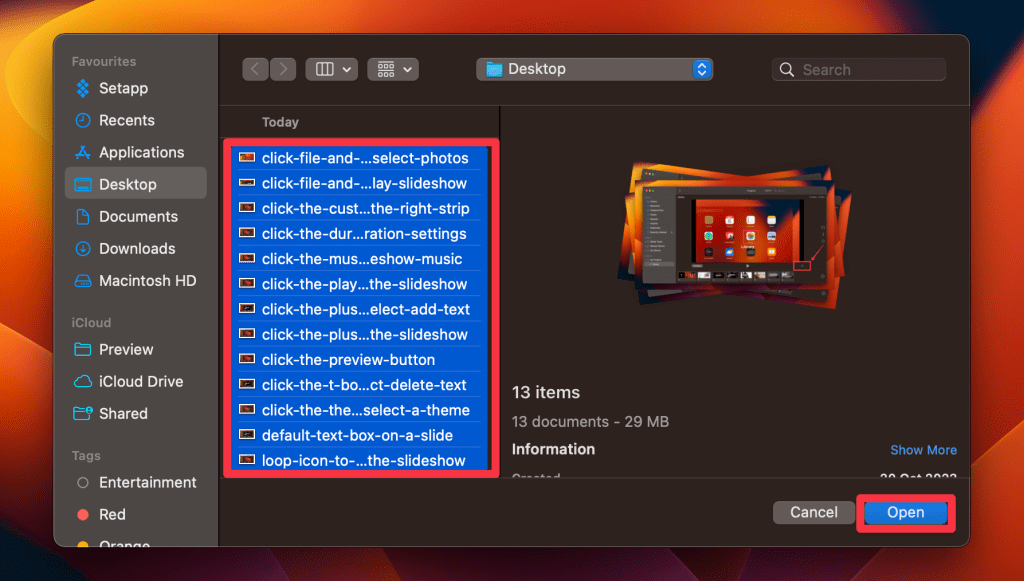Image resolution: width=1024 pixels, height=581 pixels.
Task: Select file click-file-and-...lay-slideshow
Action: pyautogui.click(x=359, y=183)
